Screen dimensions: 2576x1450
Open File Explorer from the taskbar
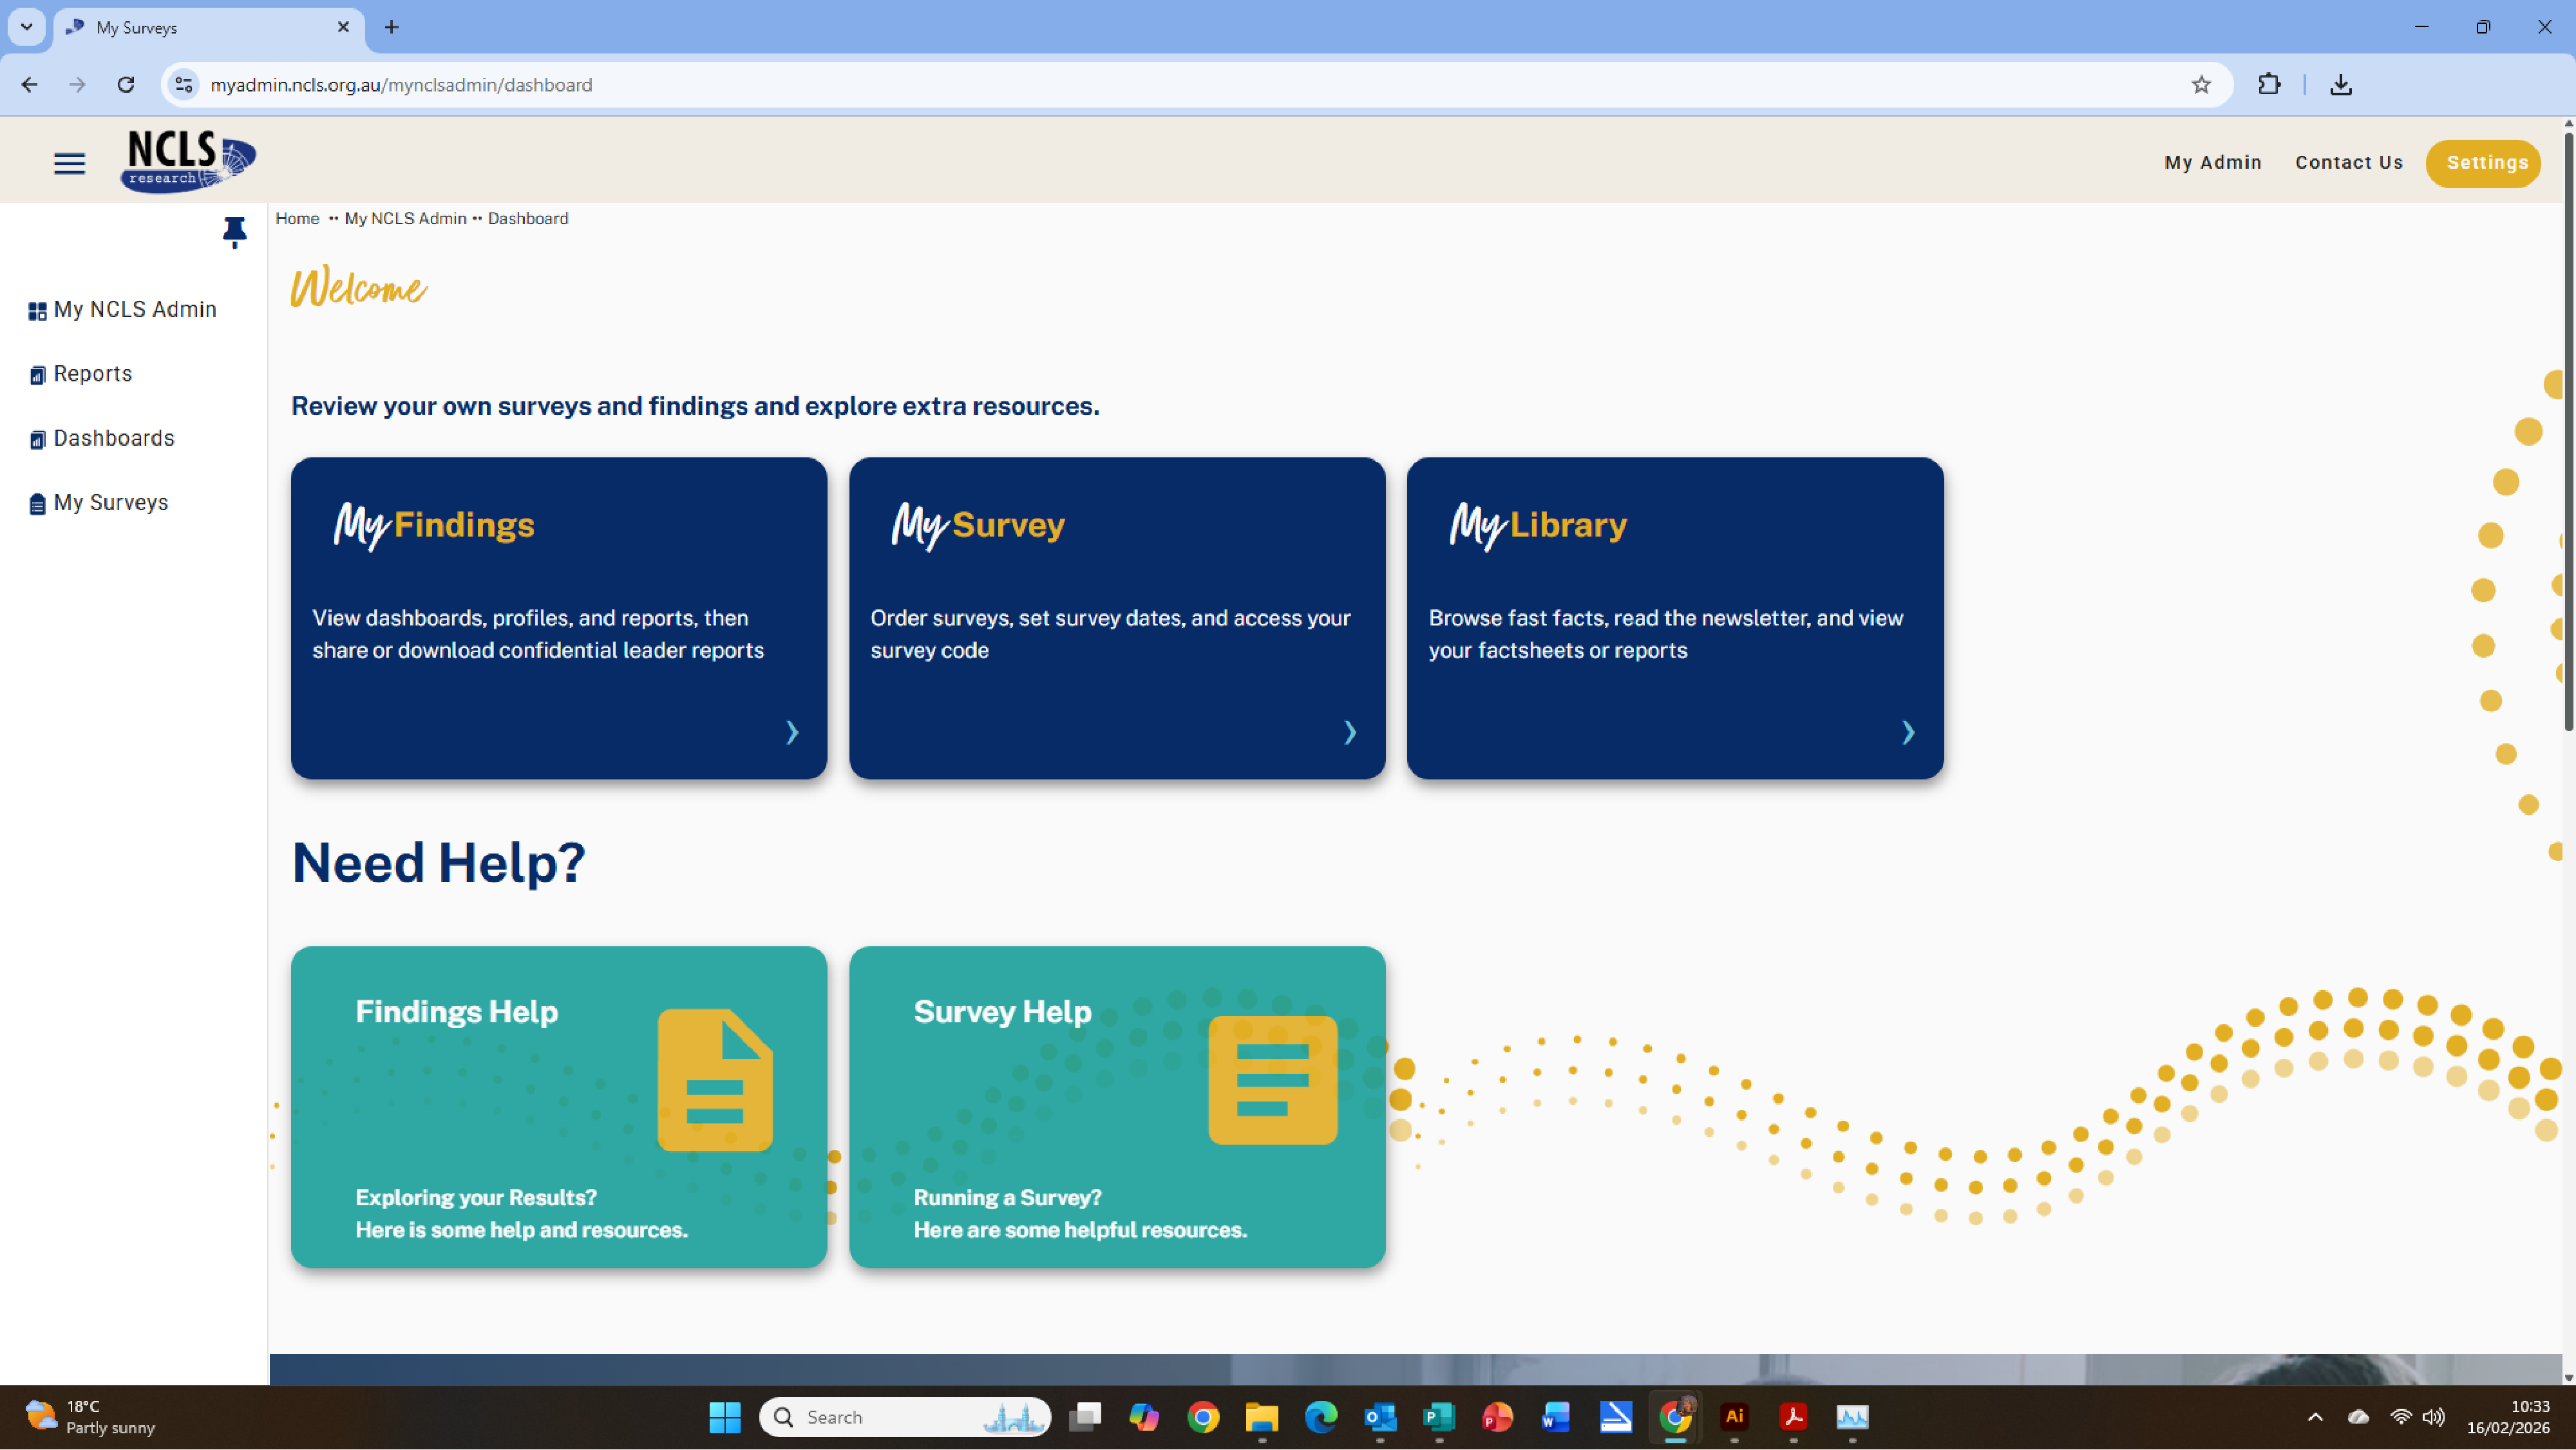coord(1261,1417)
